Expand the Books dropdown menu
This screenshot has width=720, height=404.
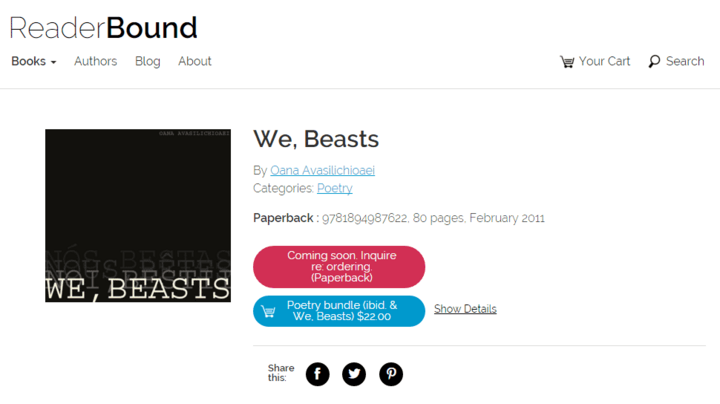coord(34,62)
